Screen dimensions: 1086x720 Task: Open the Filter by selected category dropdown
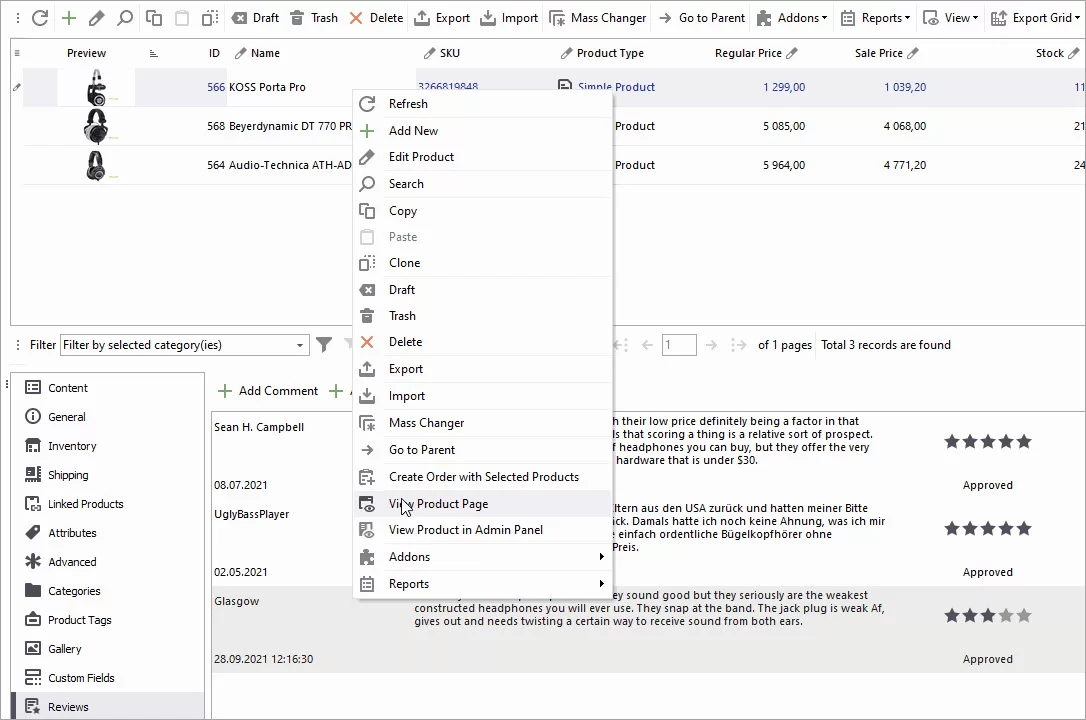(x=185, y=345)
